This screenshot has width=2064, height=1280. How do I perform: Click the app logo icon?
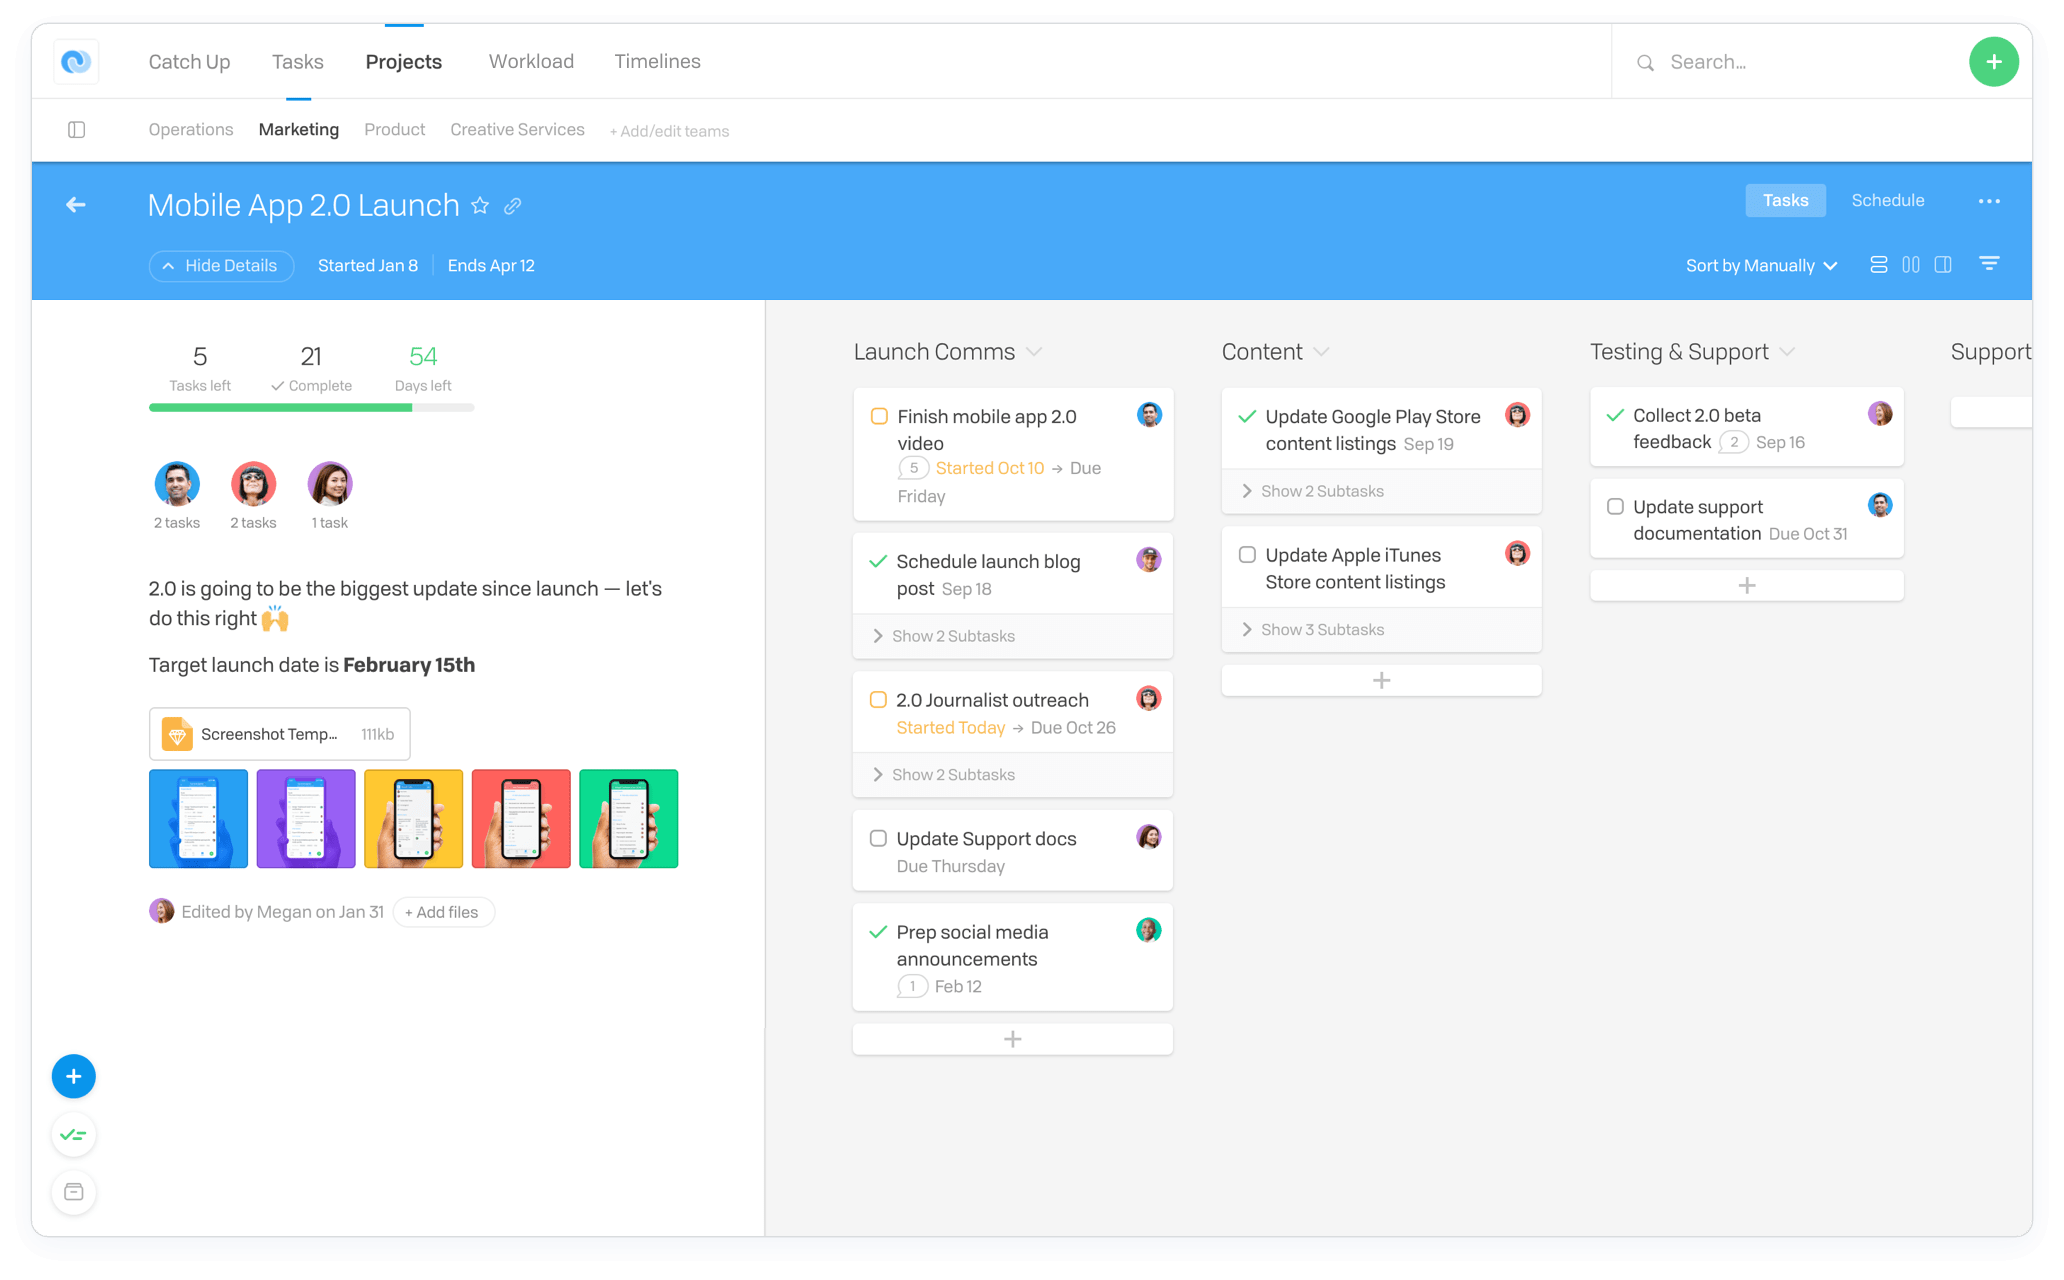click(x=76, y=62)
